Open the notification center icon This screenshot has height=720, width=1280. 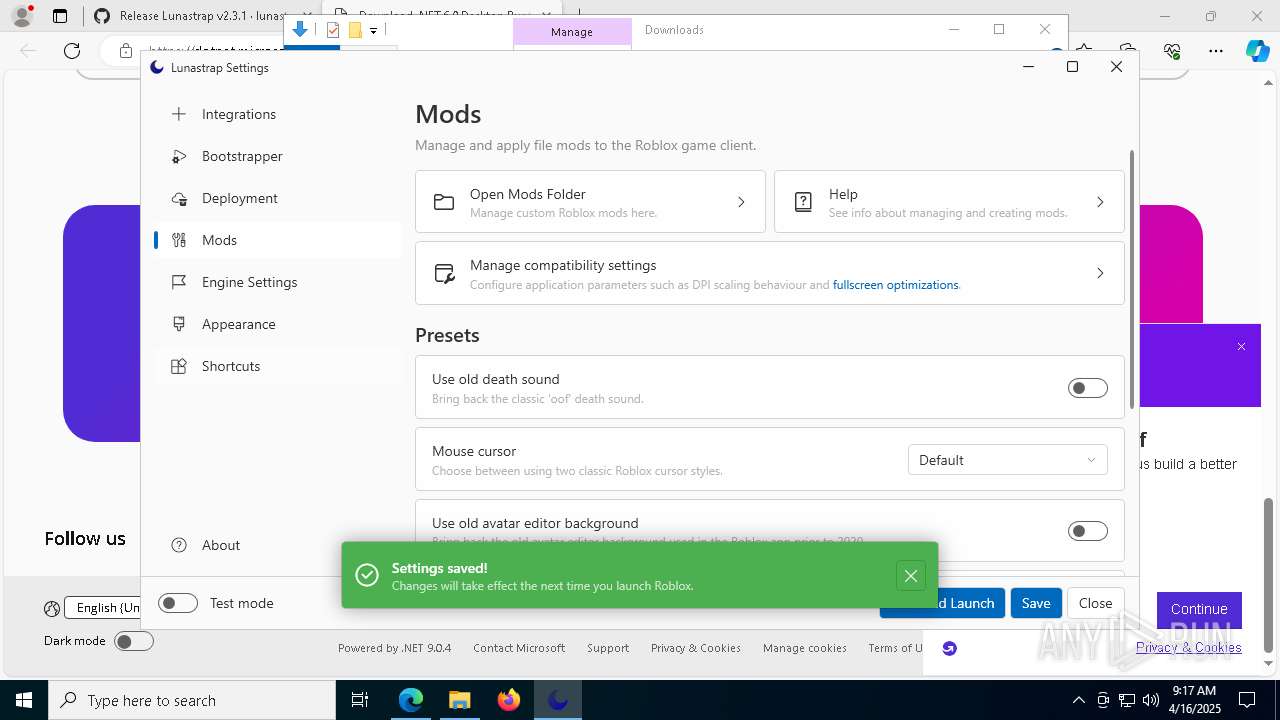pyautogui.click(x=1247, y=700)
